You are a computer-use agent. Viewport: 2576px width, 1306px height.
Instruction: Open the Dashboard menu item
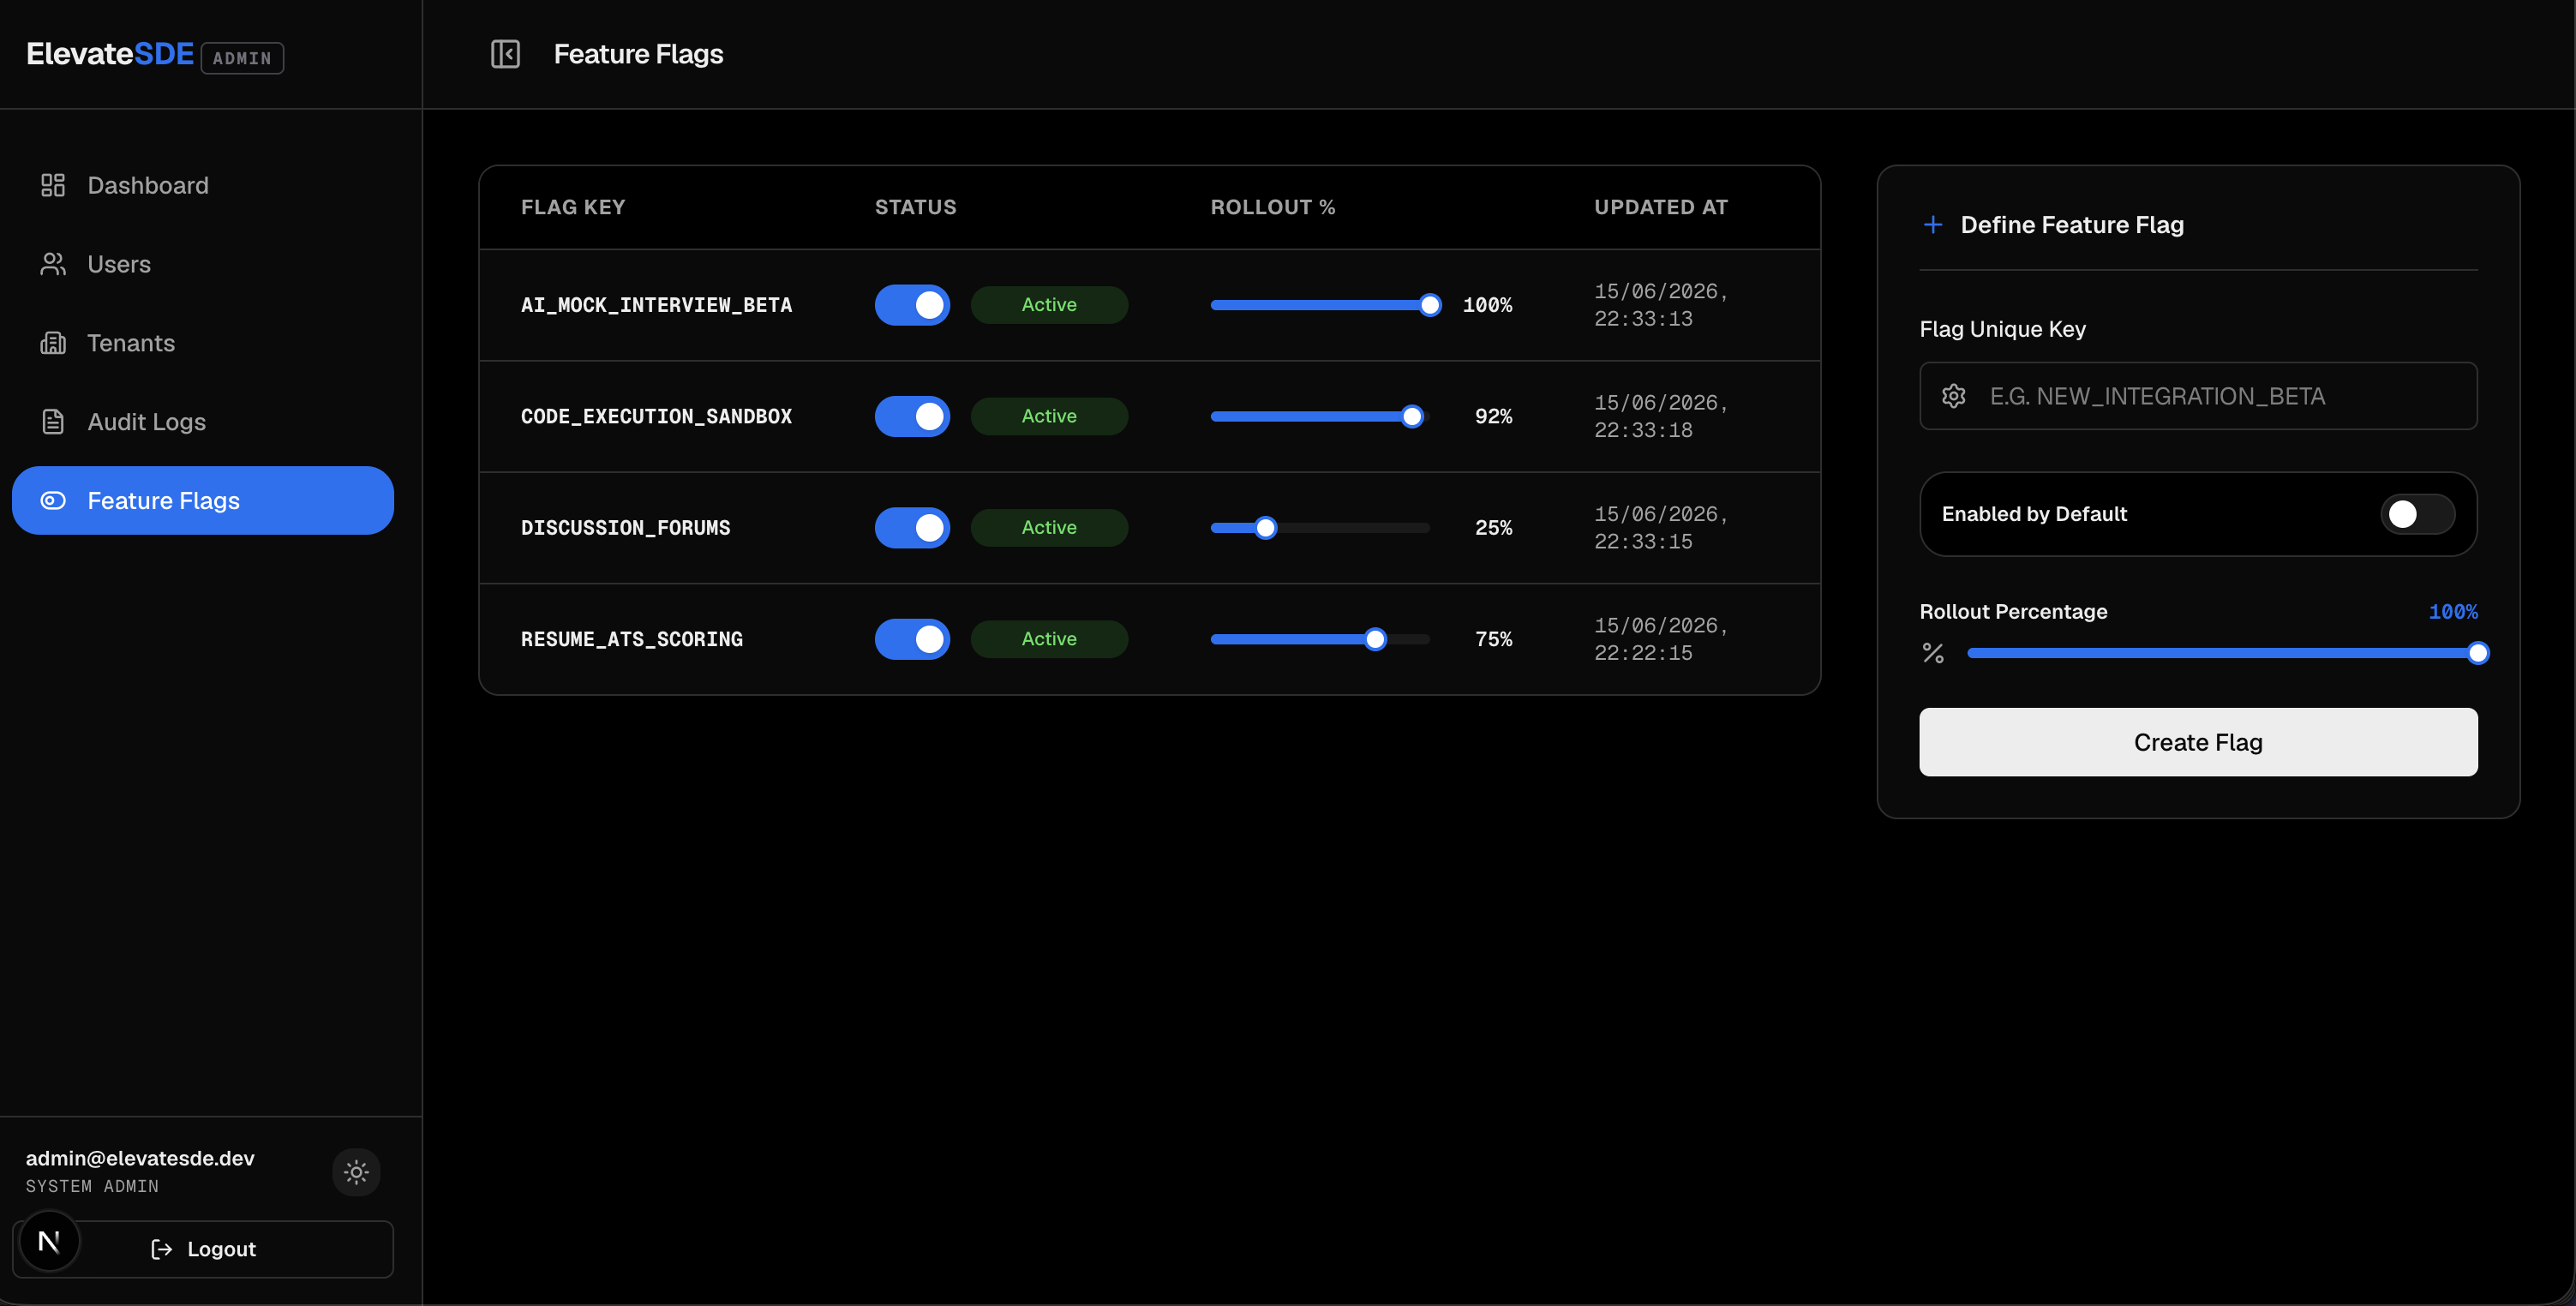point(203,185)
